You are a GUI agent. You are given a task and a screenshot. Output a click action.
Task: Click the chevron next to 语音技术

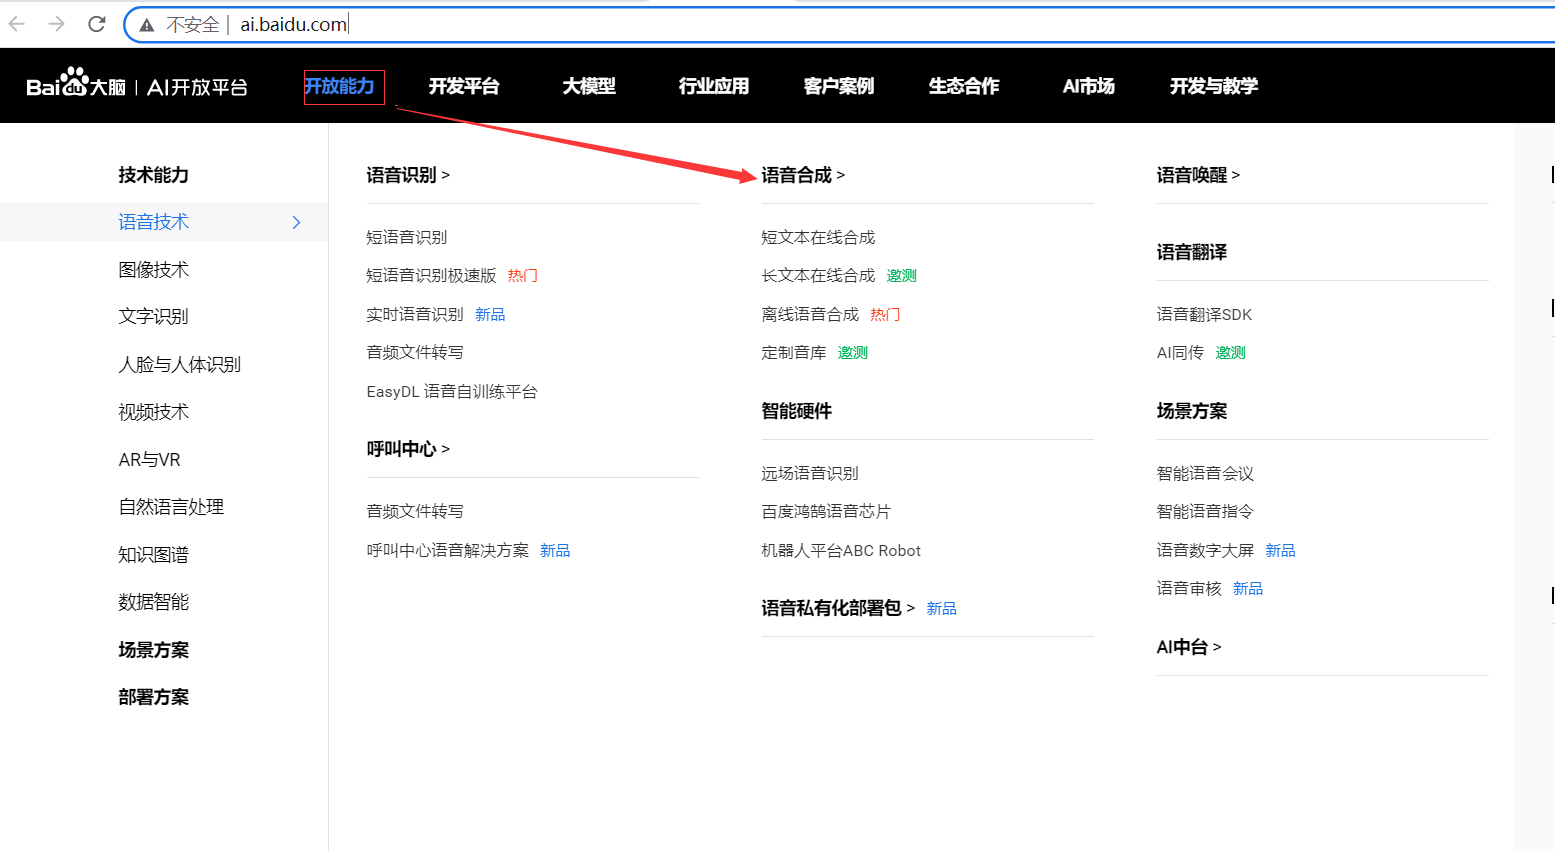(296, 223)
